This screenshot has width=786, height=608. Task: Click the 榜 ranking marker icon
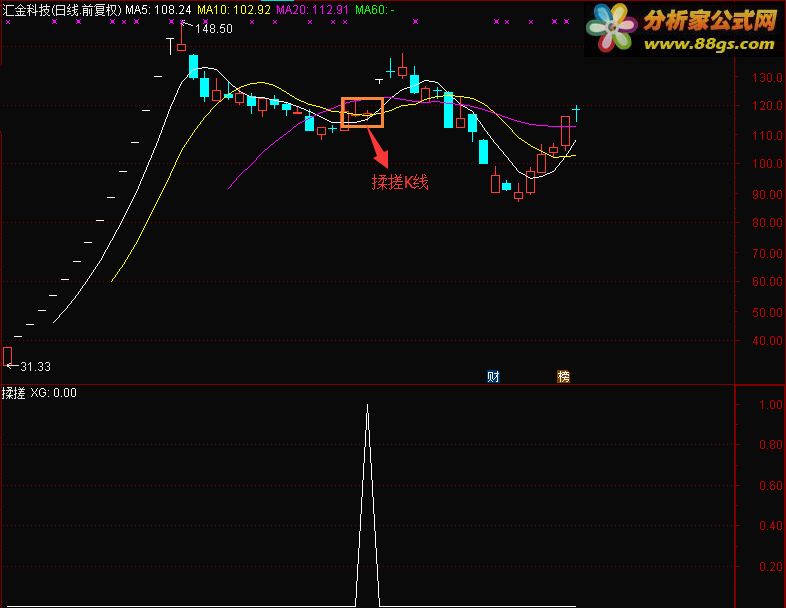point(563,376)
